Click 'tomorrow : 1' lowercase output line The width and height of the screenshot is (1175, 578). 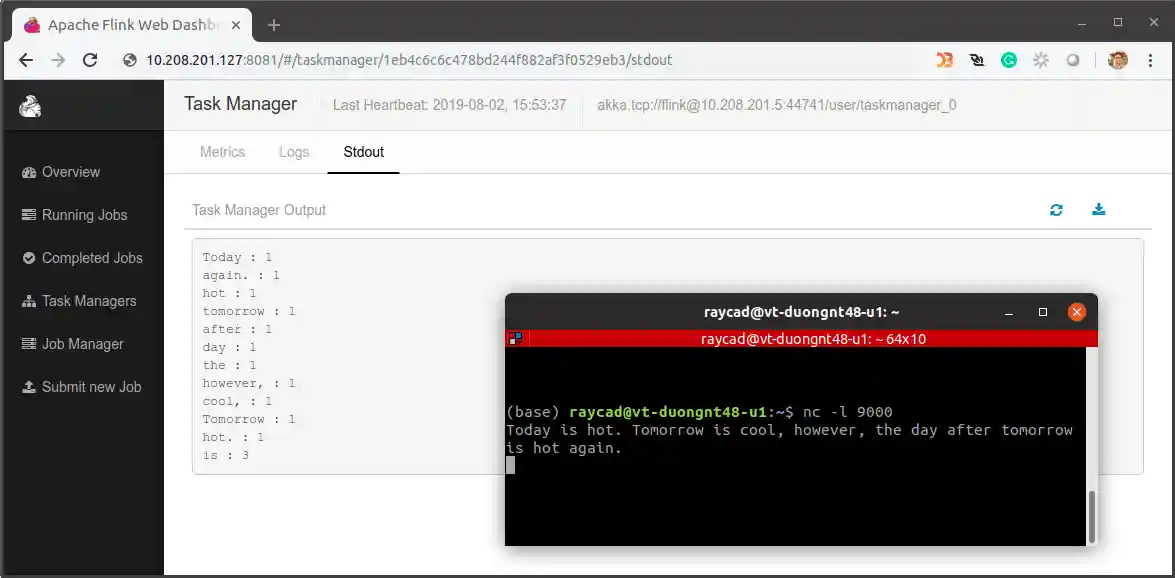click(249, 311)
